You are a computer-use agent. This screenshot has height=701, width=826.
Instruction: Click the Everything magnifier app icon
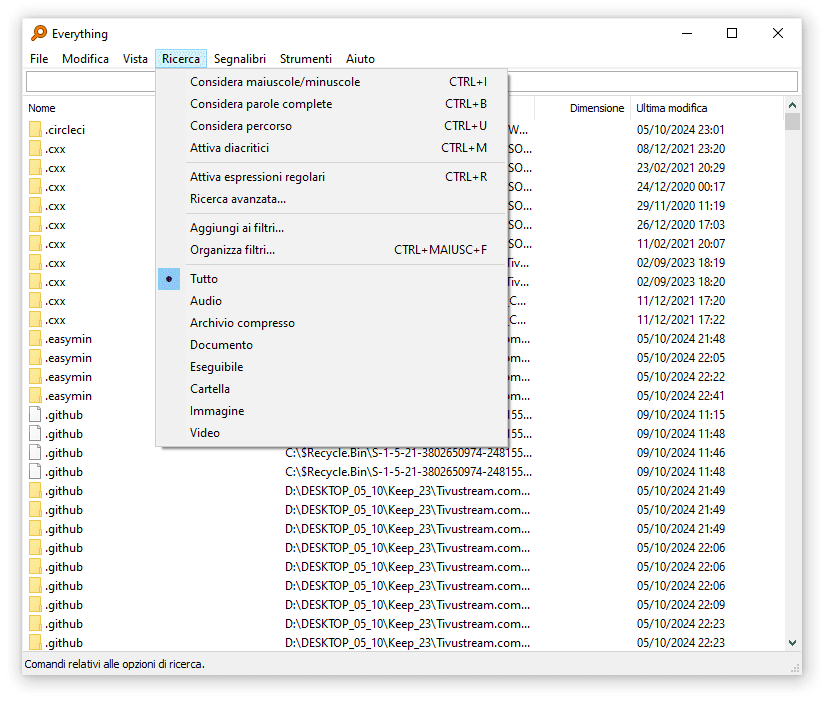click(x=38, y=33)
